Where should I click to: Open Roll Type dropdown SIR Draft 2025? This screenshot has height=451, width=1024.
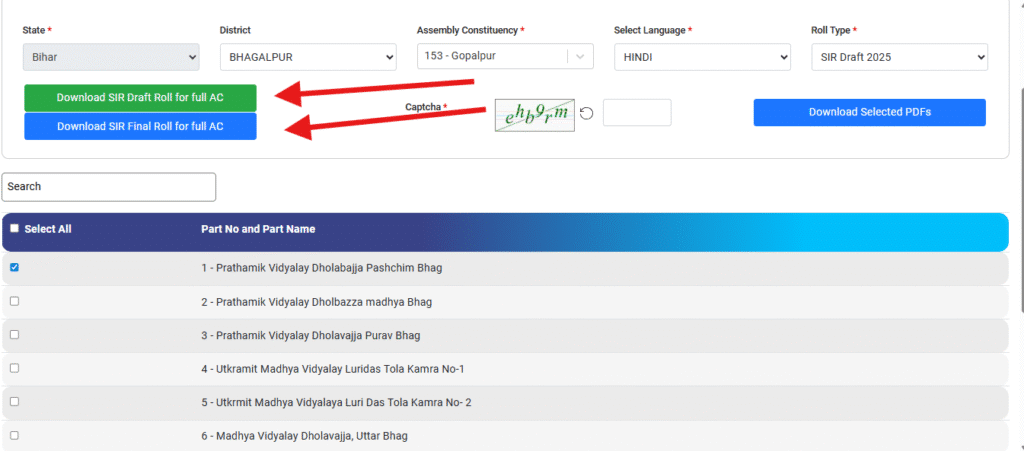point(899,58)
